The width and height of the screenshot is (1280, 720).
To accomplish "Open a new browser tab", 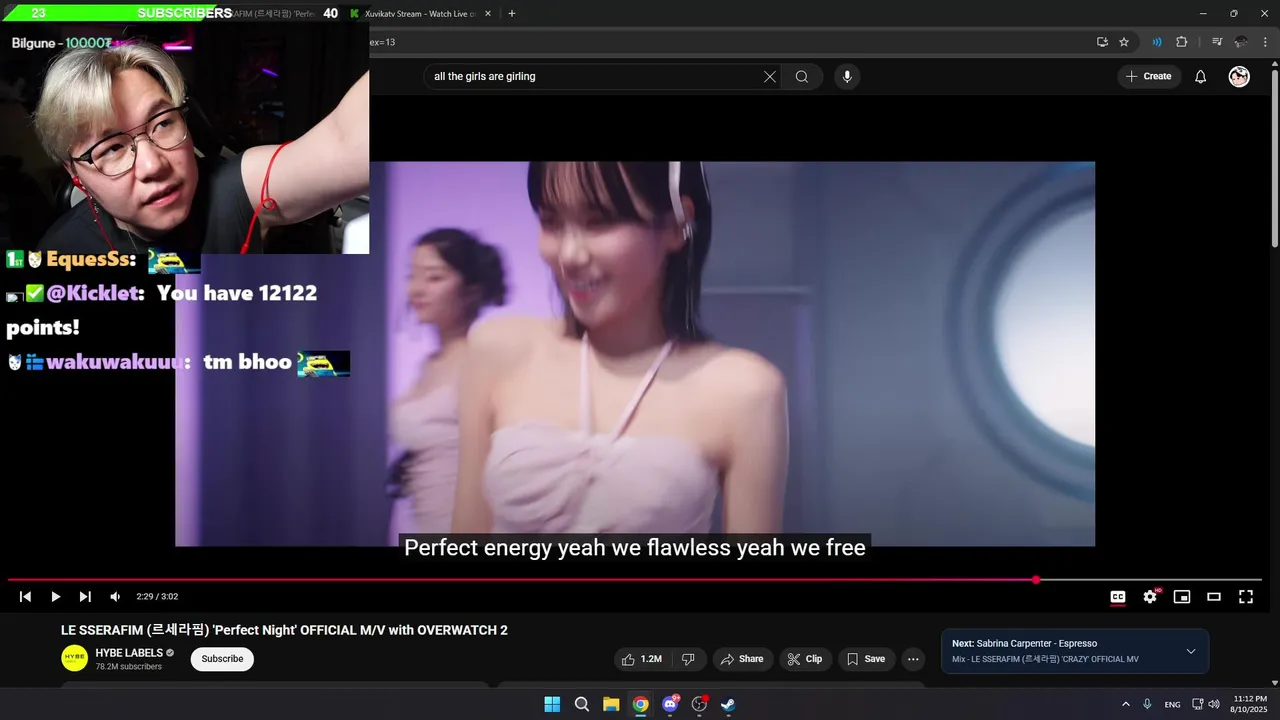I will tap(512, 14).
